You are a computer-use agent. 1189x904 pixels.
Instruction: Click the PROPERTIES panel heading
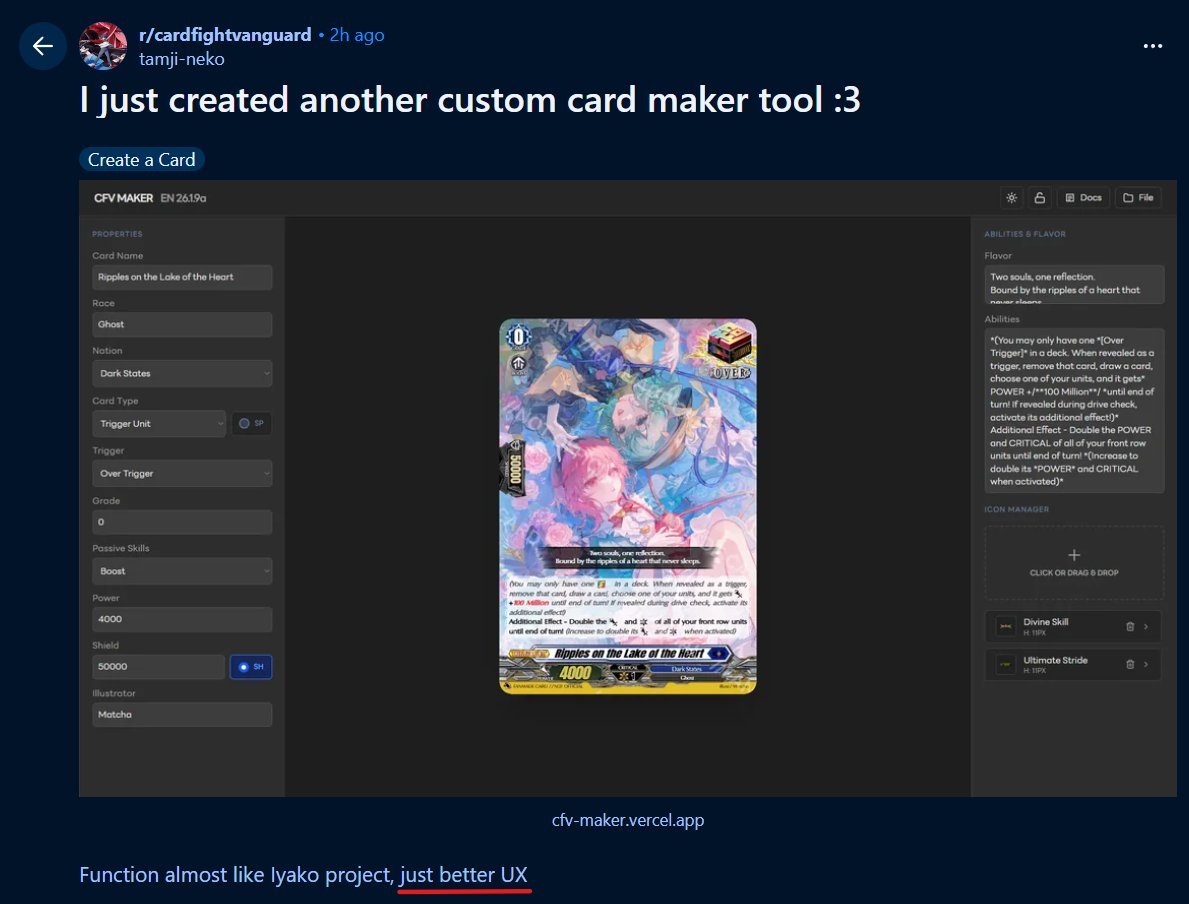coord(118,234)
